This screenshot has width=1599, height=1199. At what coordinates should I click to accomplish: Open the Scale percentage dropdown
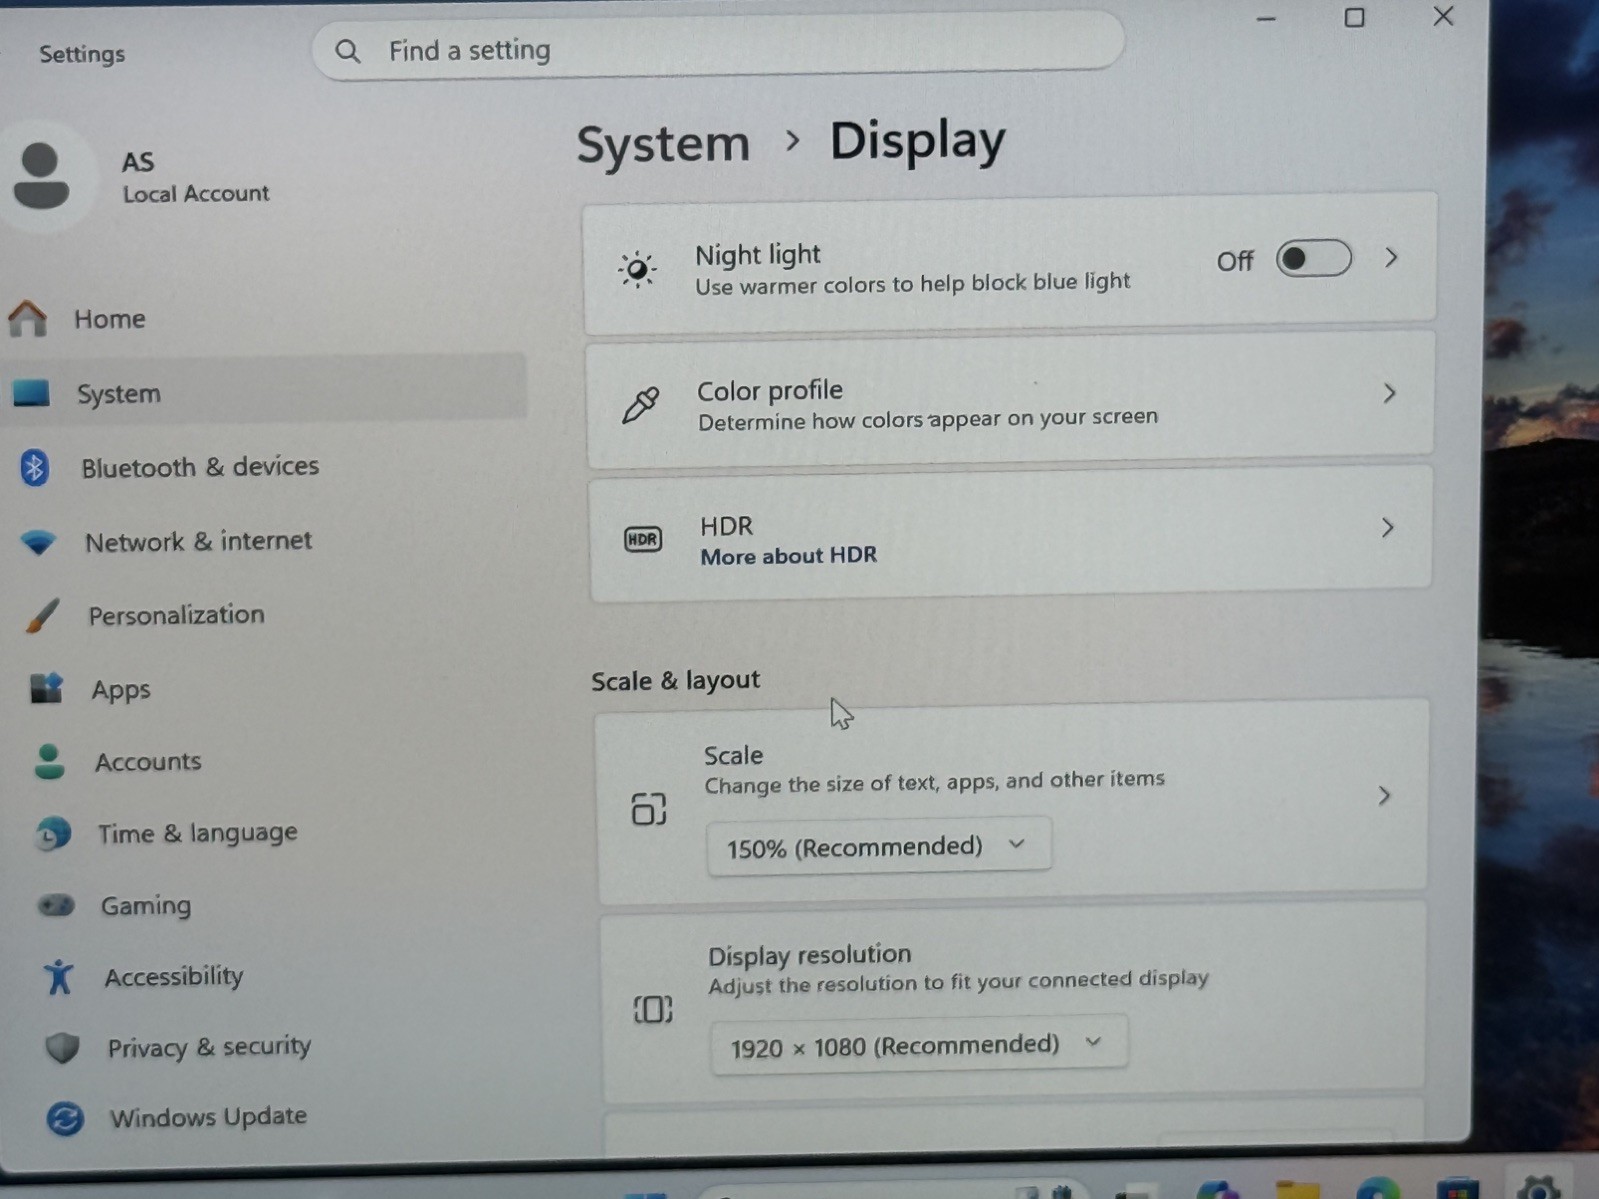[x=878, y=847]
